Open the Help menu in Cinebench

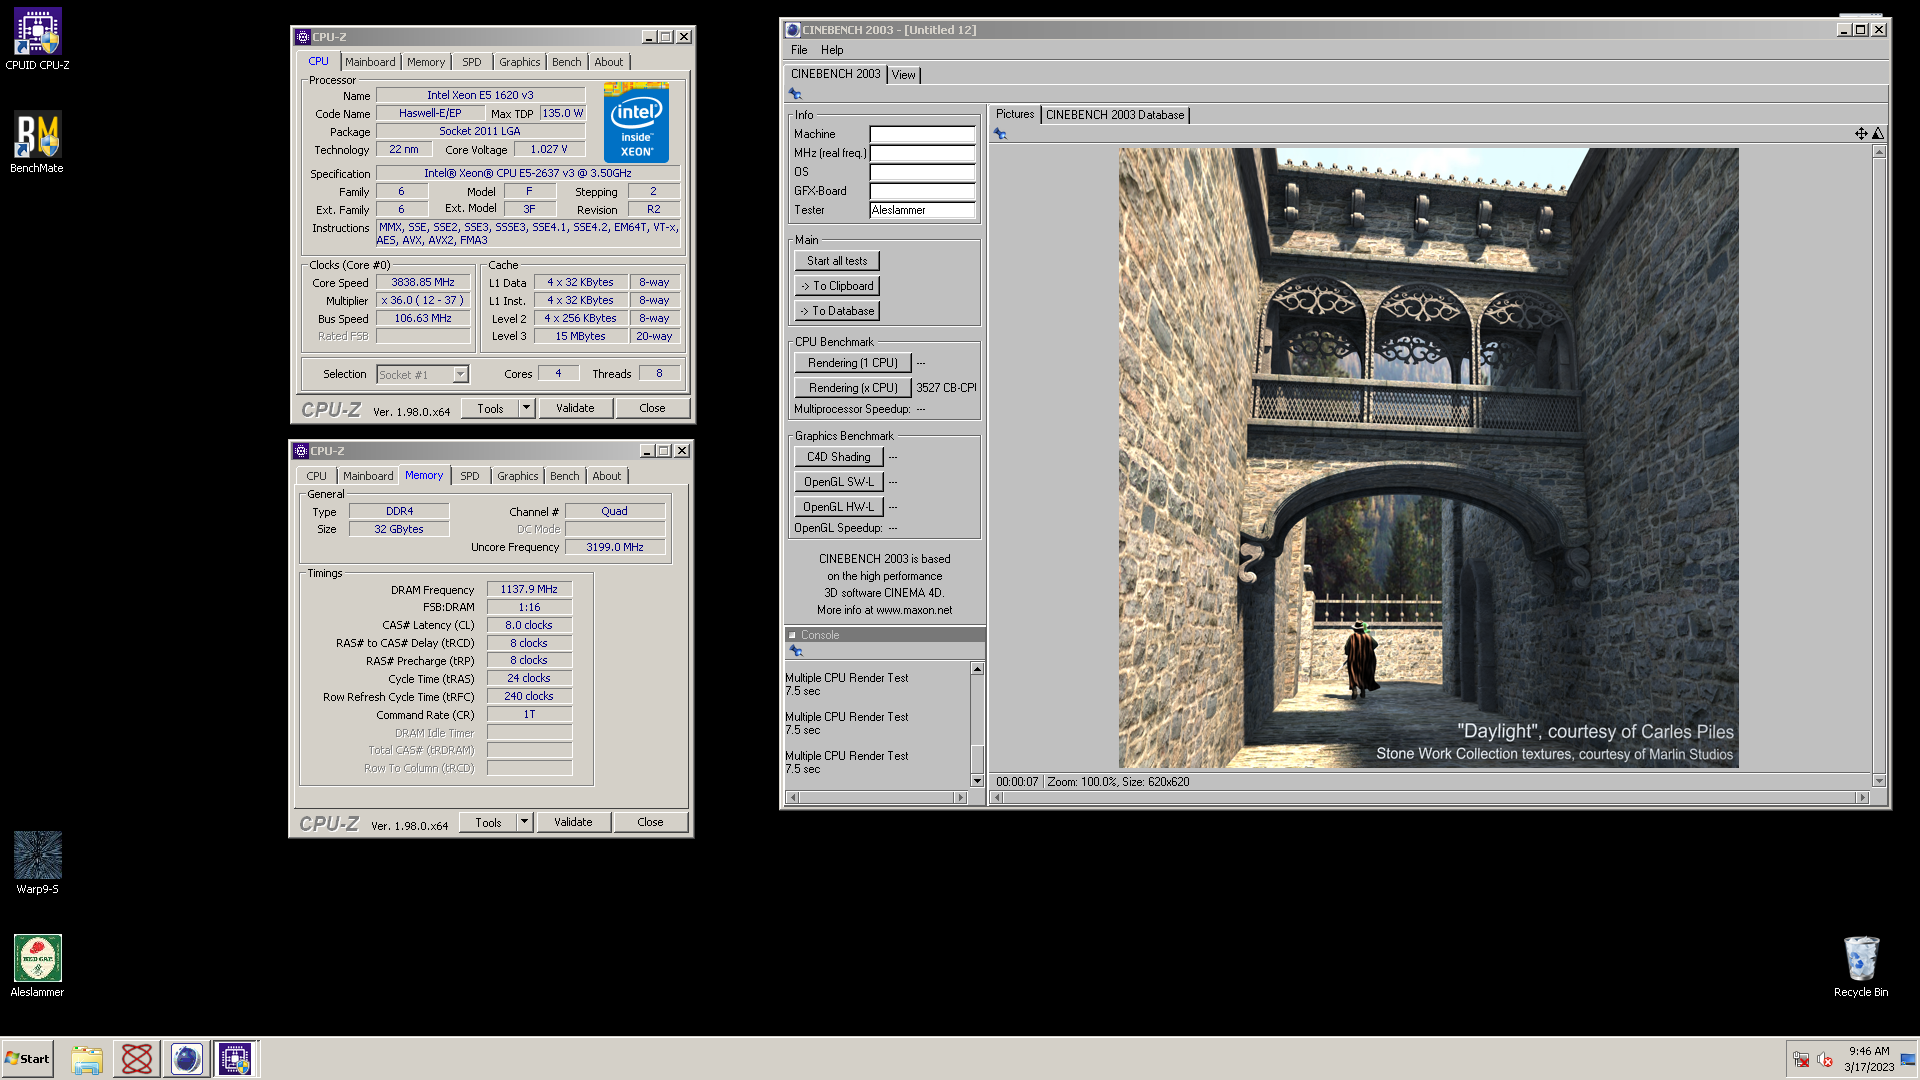[832, 50]
